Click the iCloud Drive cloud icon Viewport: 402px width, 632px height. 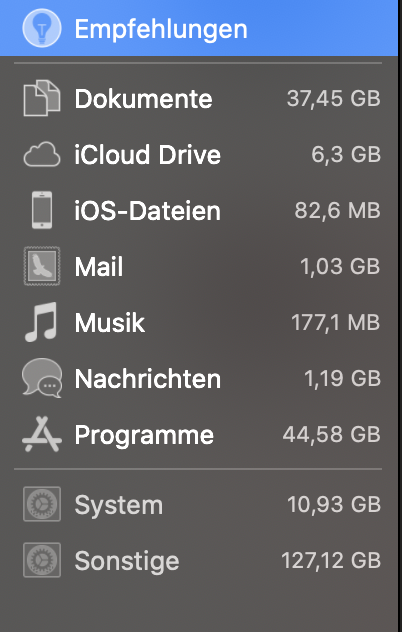[42, 154]
